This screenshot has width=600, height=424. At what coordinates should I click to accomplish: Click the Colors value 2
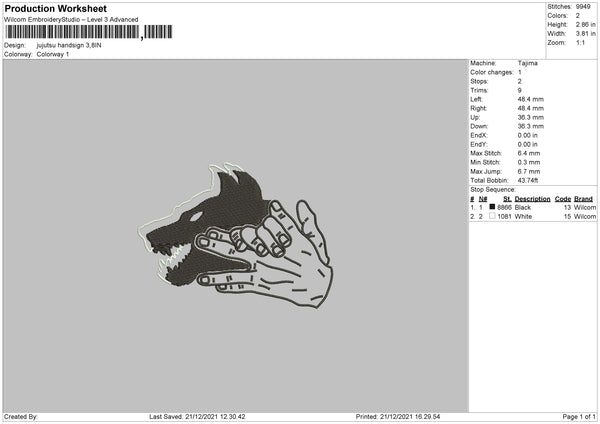pyautogui.click(x=578, y=16)
